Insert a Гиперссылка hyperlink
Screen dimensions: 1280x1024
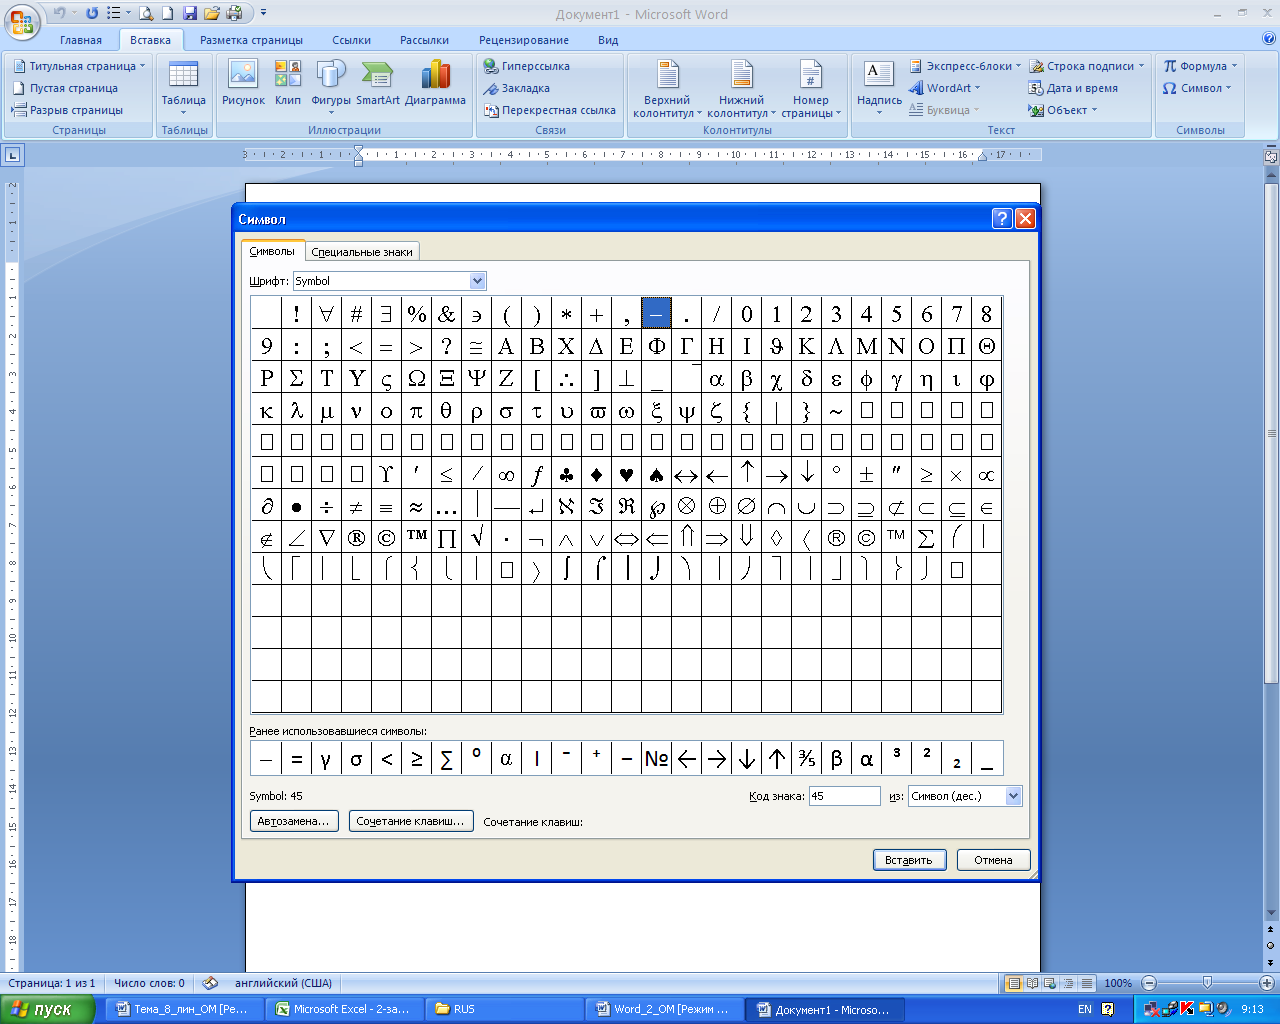tap(526, 66)
